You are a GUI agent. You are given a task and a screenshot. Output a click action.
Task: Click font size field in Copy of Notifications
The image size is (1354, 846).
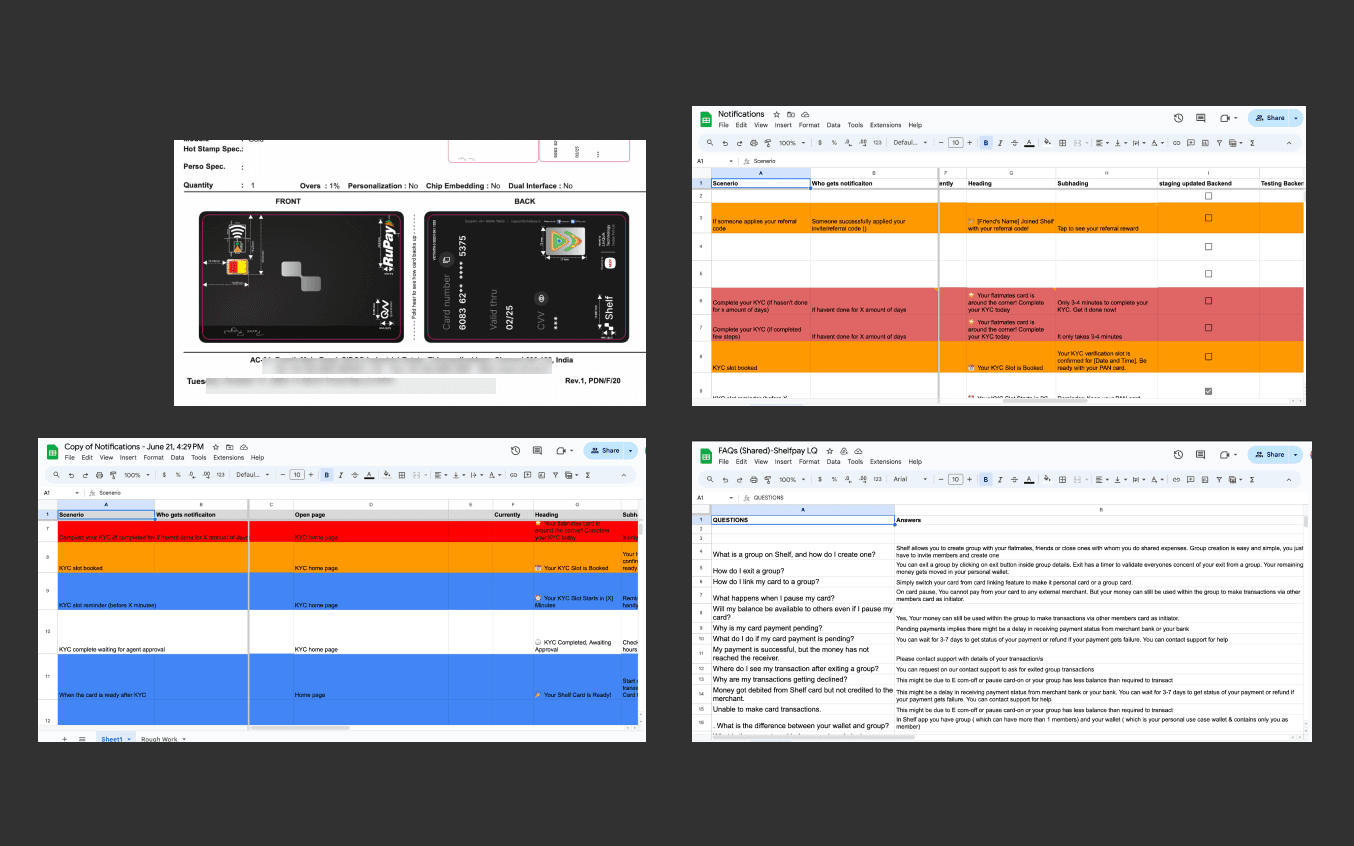coord(297,475)
